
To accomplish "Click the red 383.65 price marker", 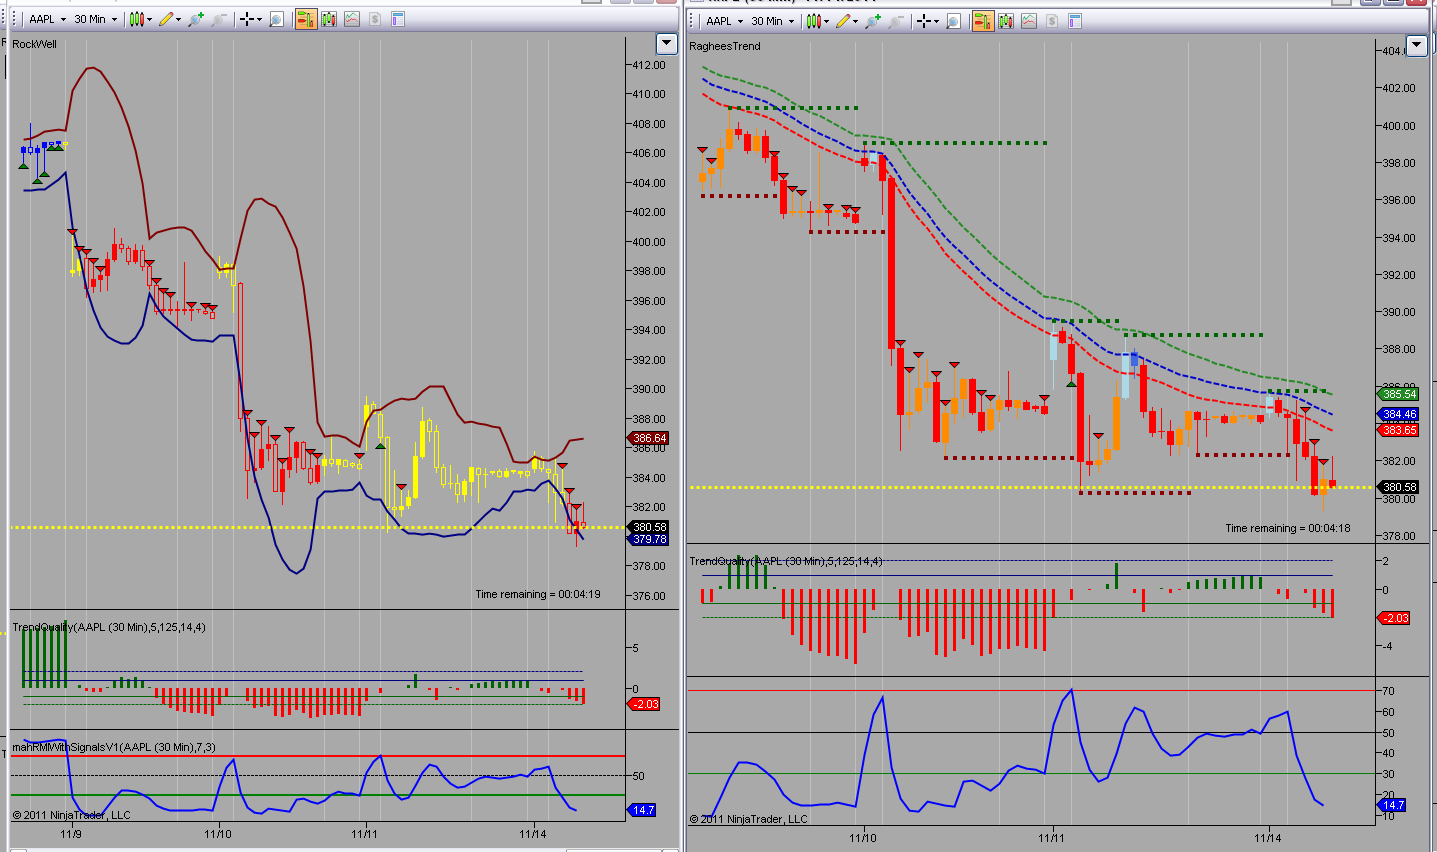I will [x=1399, y=430].
